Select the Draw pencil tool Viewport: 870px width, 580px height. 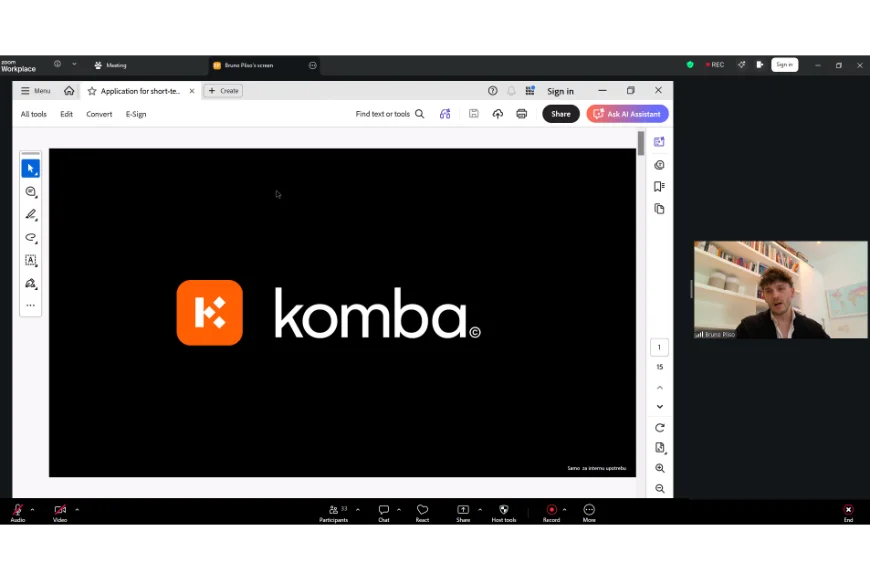(30, 214)
